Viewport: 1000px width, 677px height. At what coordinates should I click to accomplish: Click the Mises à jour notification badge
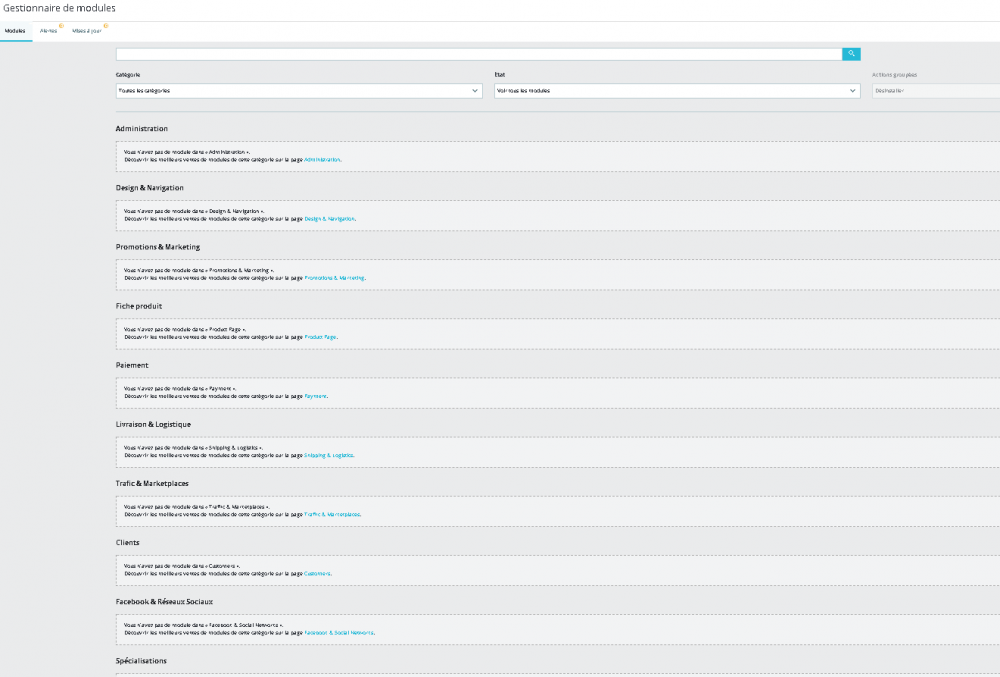click(106, 26)
